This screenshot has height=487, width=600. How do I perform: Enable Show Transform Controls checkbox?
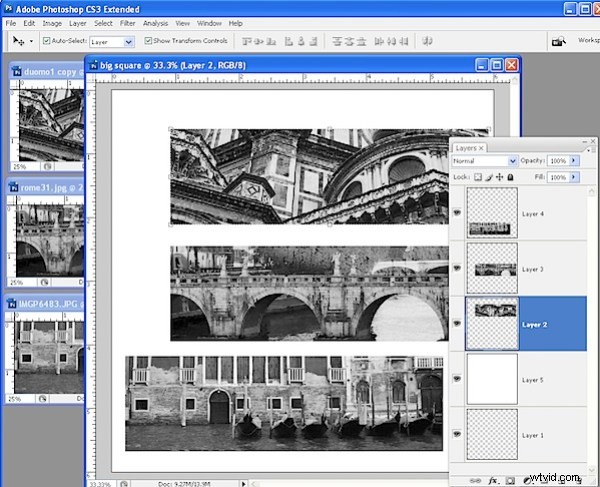pos(148,41)
